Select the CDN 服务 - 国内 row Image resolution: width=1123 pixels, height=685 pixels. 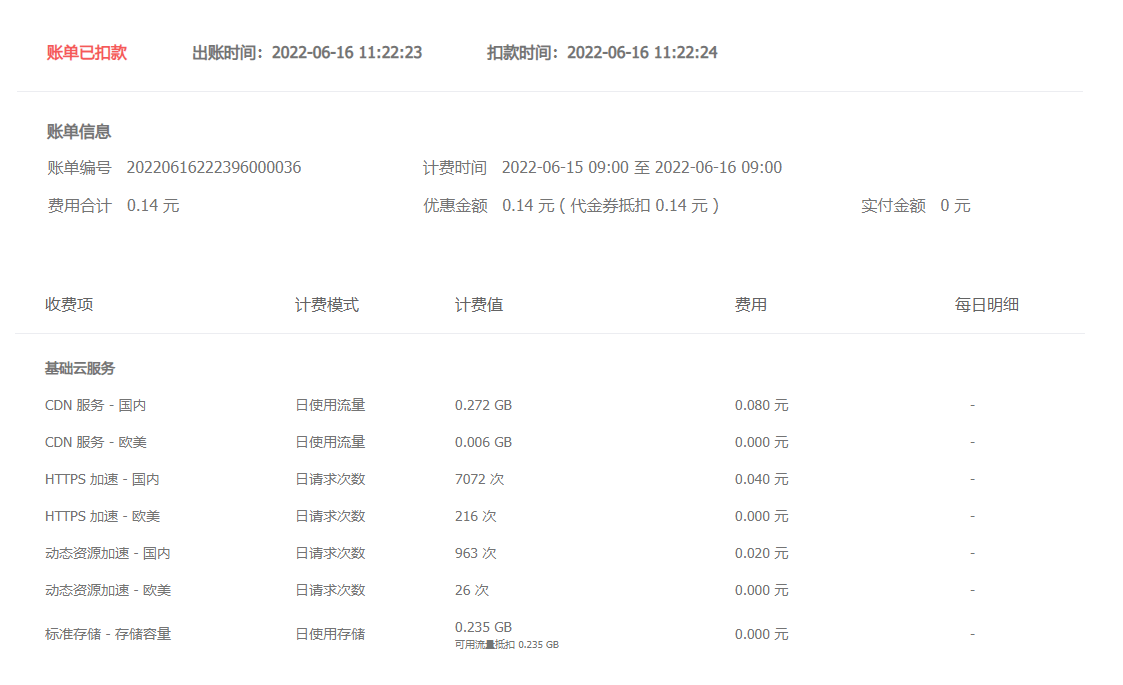pyautogui.click(x=96, y=406)
